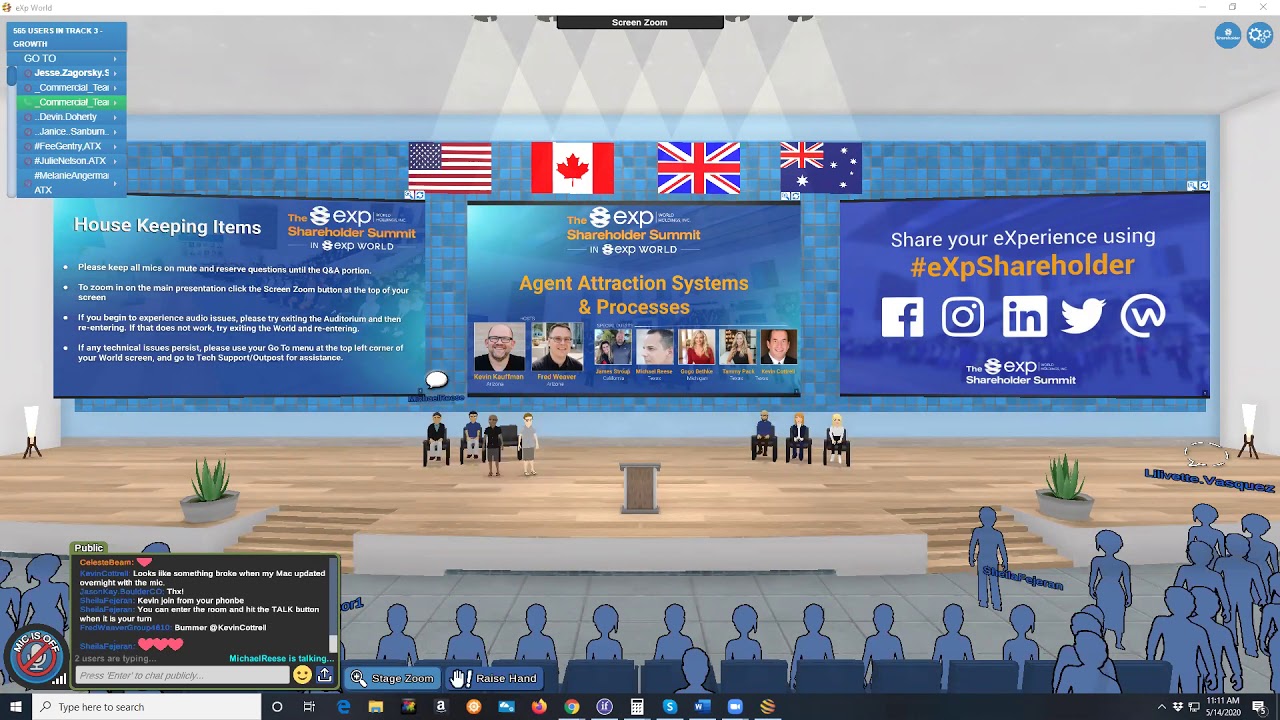Click the taskbar clock showing 11:11 AM
This screenshot has width=1280, height=720.
[1225, 707]
